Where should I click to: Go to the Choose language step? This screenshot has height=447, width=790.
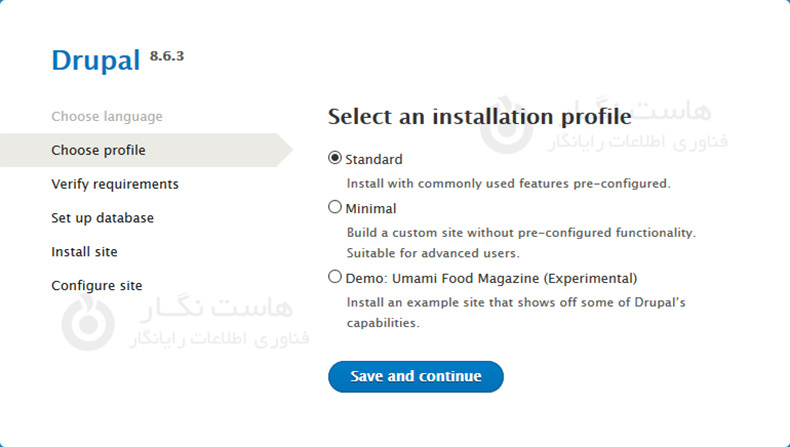point(106,116)
